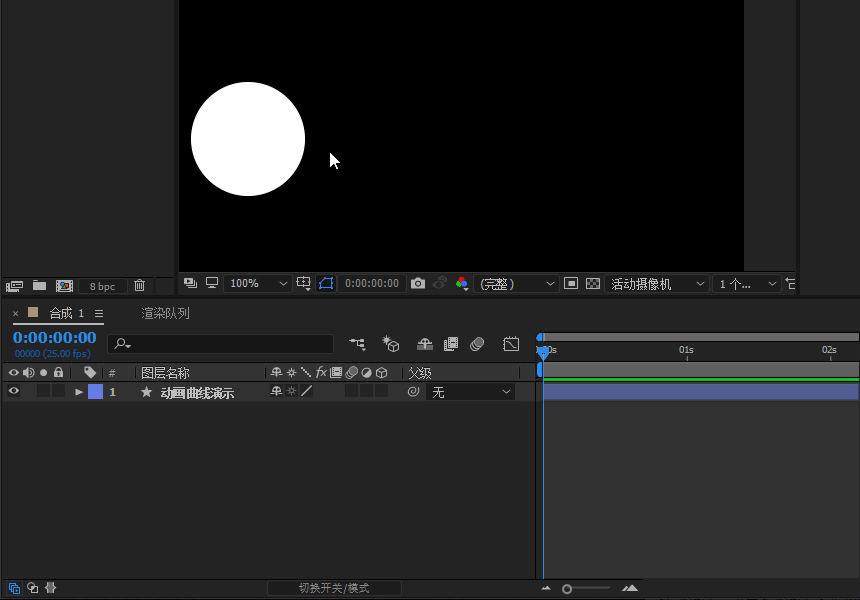
Task: Click the fx effects column header icon
Action: (x=321, y=372)
